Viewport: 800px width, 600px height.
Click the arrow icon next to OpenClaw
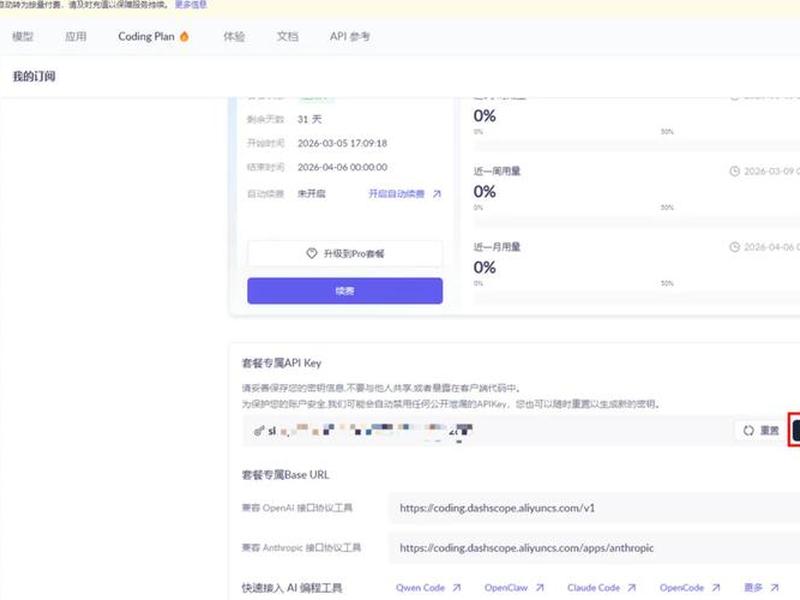[539, 588]
